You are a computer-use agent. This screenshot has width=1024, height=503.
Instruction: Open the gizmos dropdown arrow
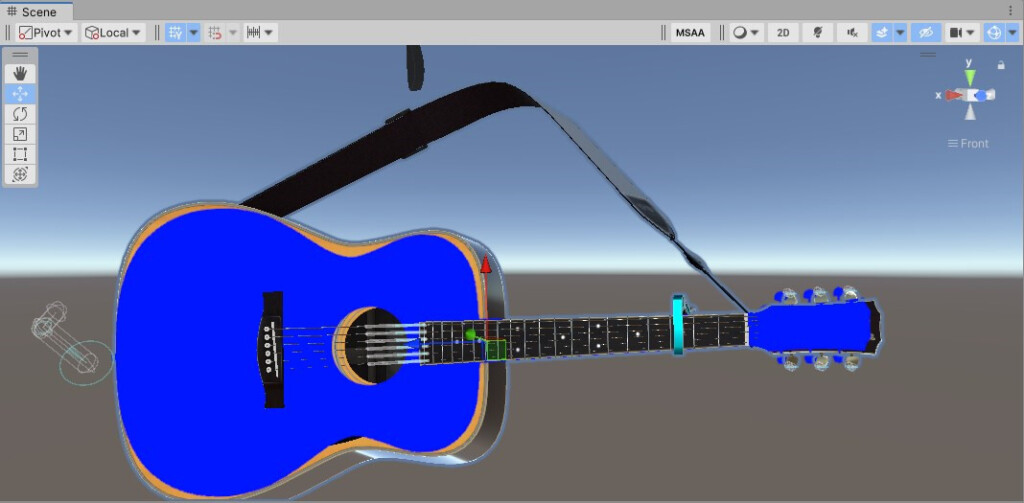(x=1012, y=33)
